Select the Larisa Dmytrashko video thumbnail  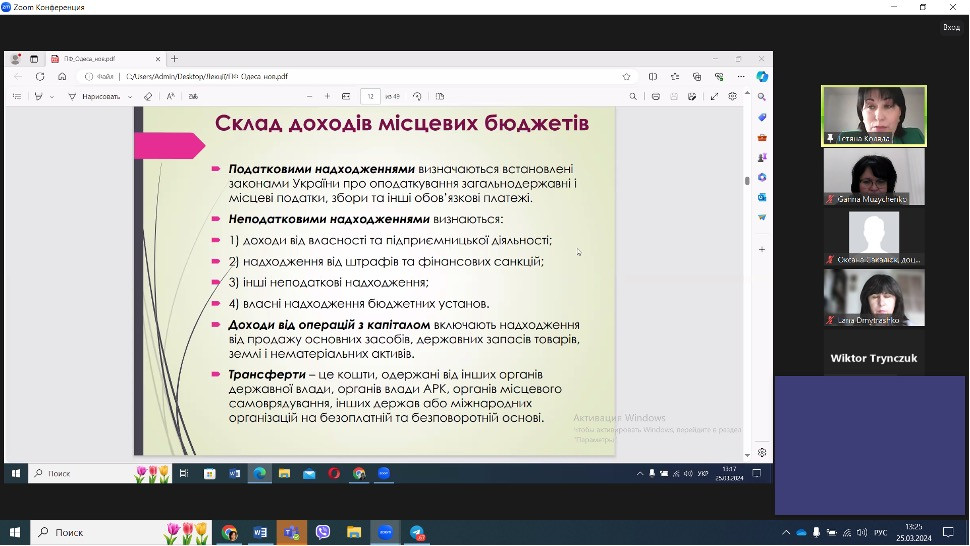(874, 297)
